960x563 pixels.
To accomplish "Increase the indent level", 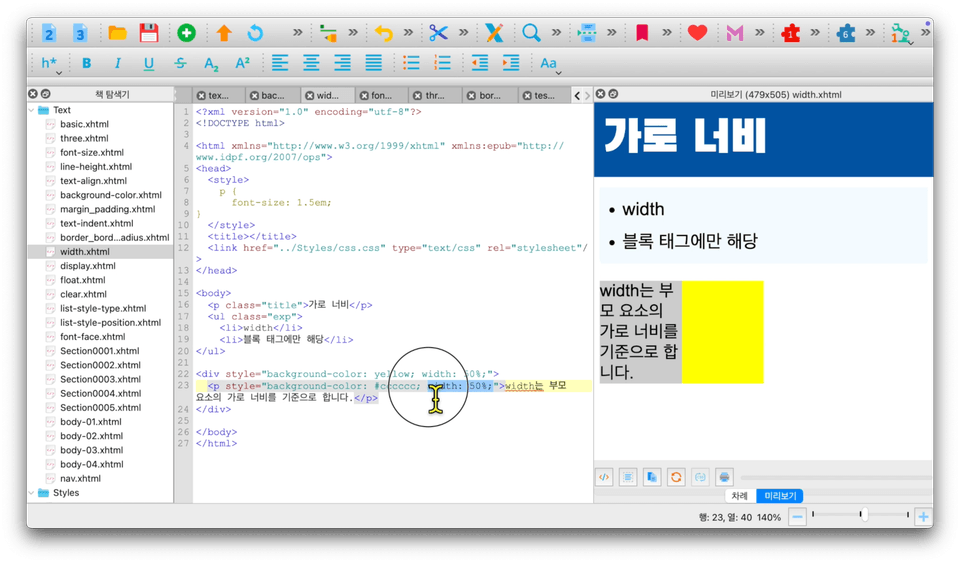I will coord(511,62).
